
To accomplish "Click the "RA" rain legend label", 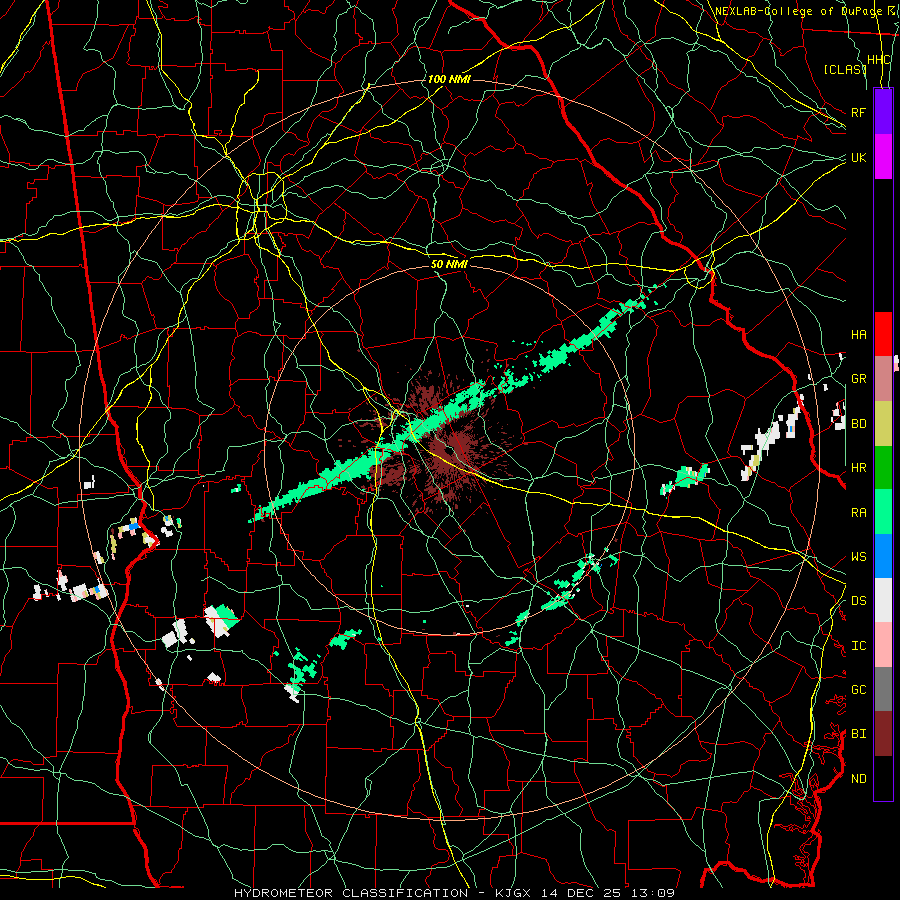I will tap(858, 513).
